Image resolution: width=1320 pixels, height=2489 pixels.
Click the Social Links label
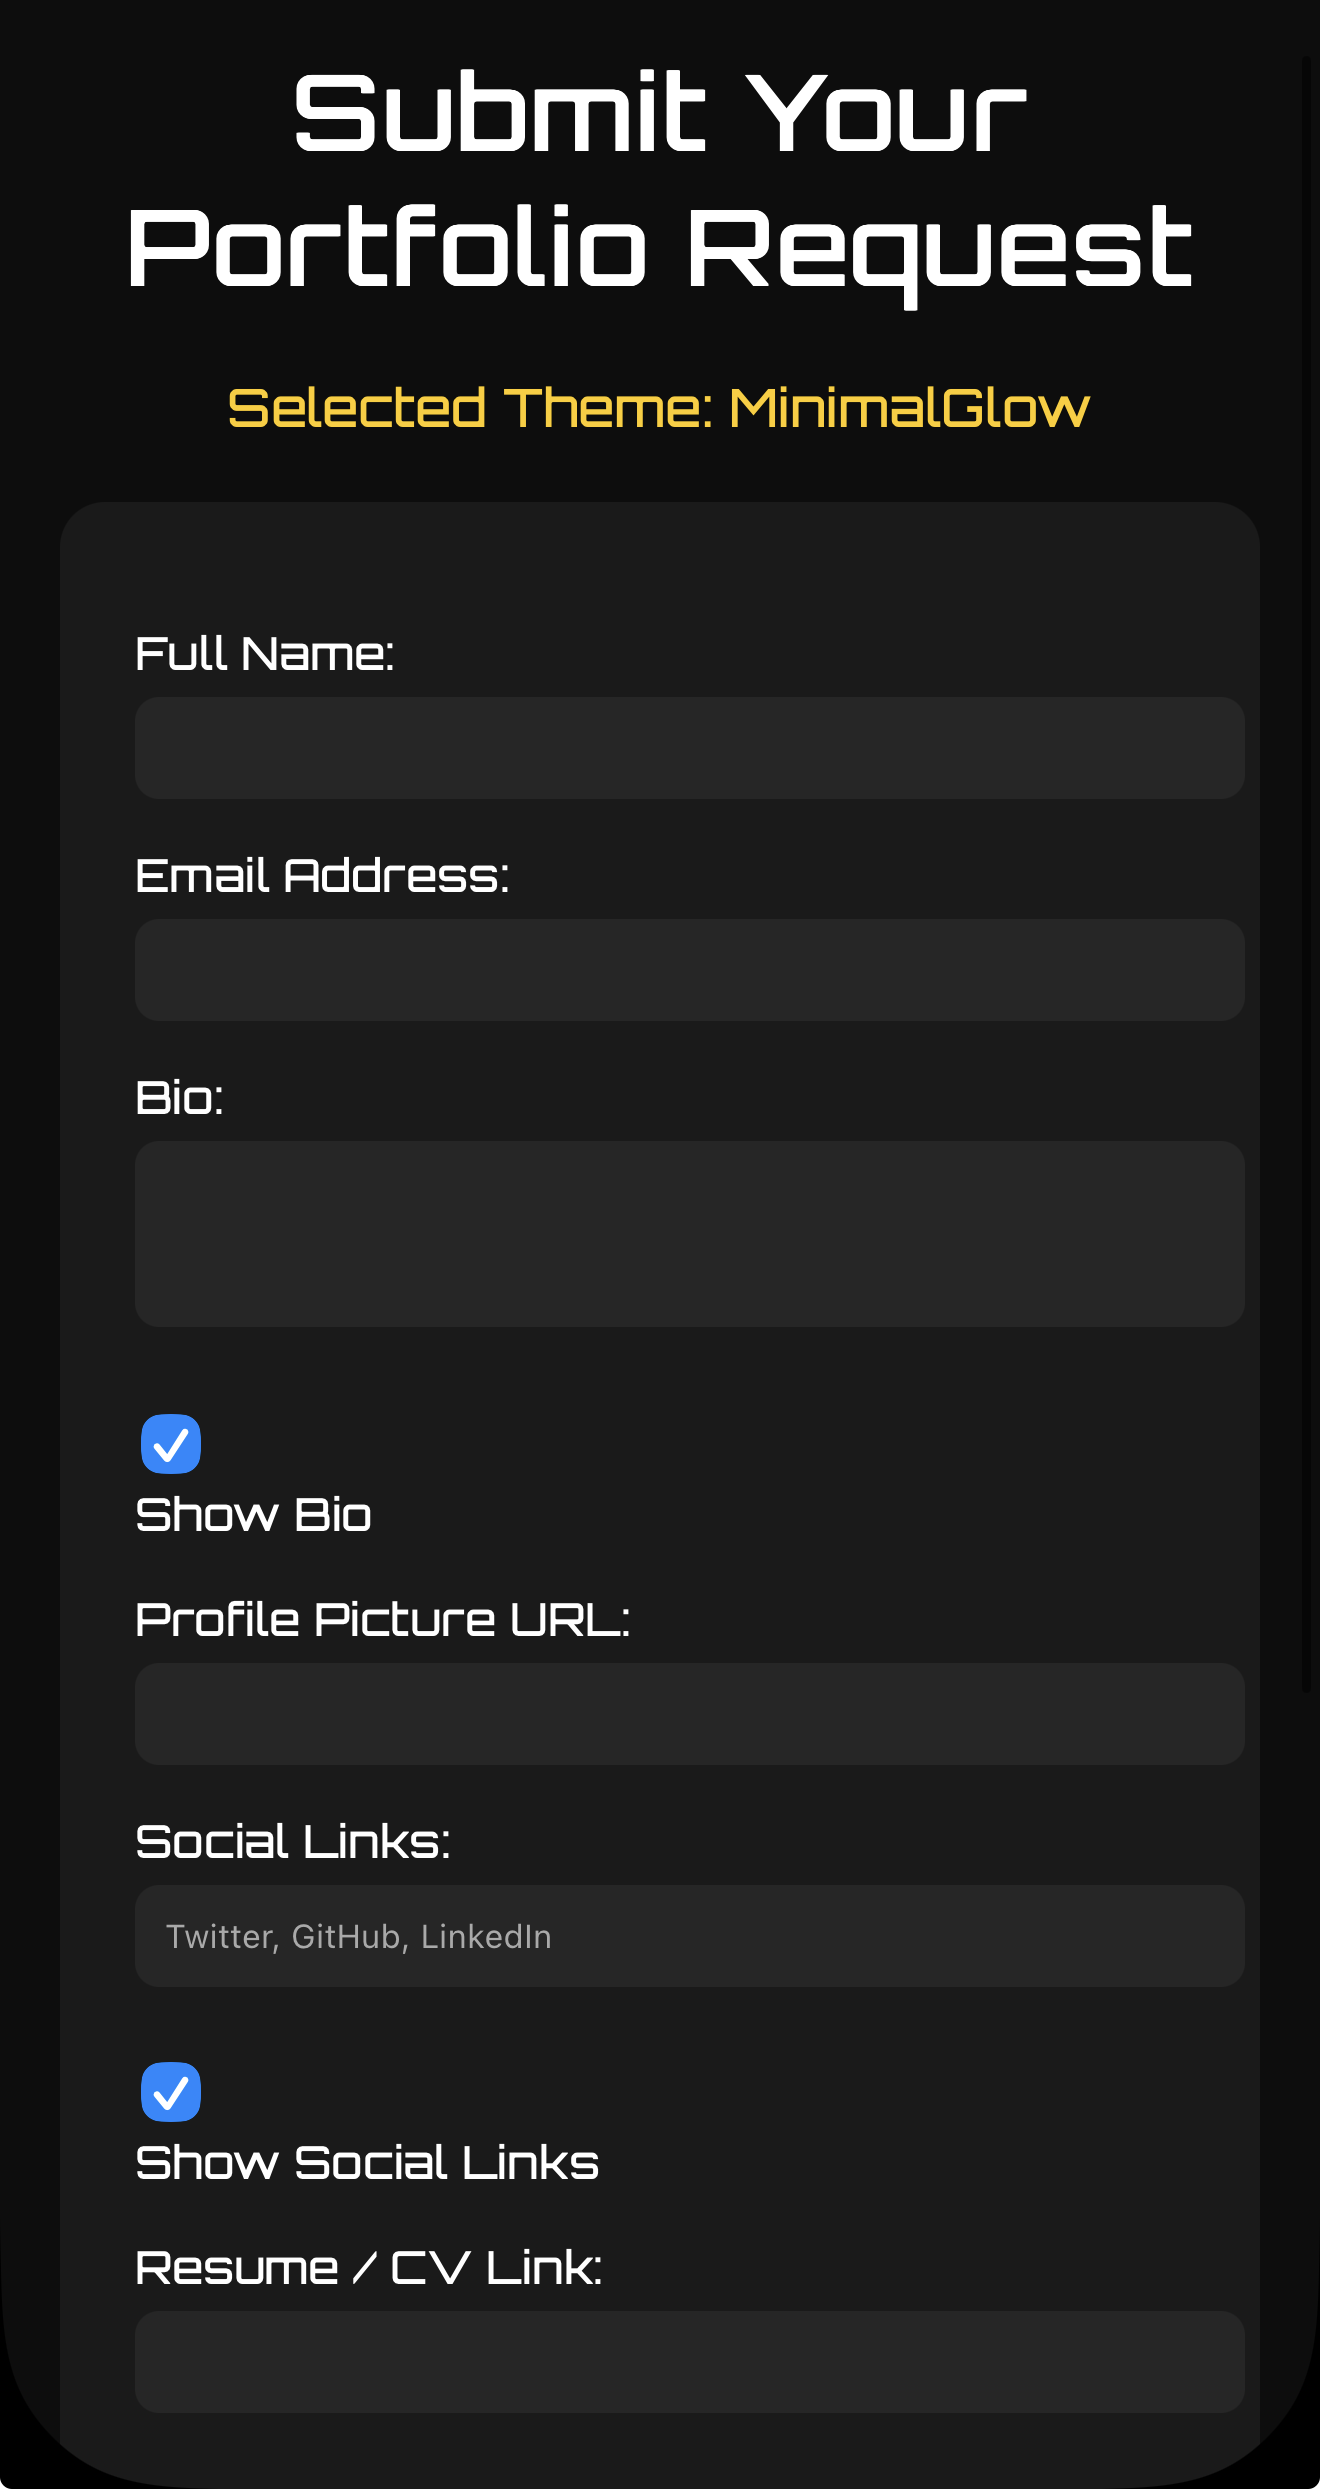292,1840
